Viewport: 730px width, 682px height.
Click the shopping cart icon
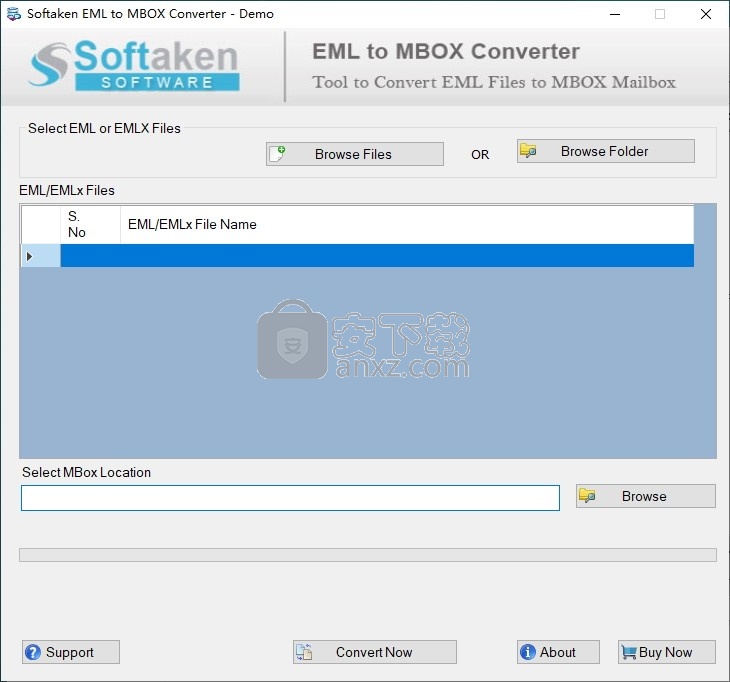point(629,652)
